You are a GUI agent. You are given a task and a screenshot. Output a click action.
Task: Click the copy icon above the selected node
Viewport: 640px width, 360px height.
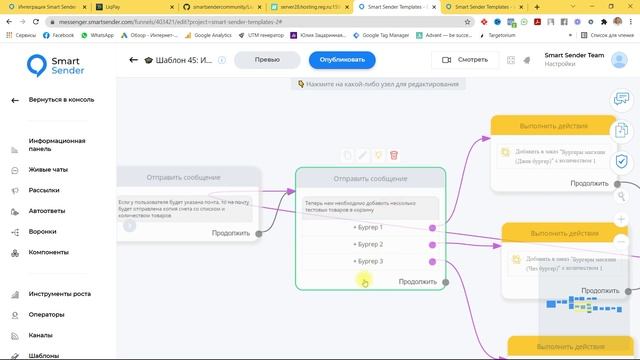pyautogui.click(x=347, y=155)
